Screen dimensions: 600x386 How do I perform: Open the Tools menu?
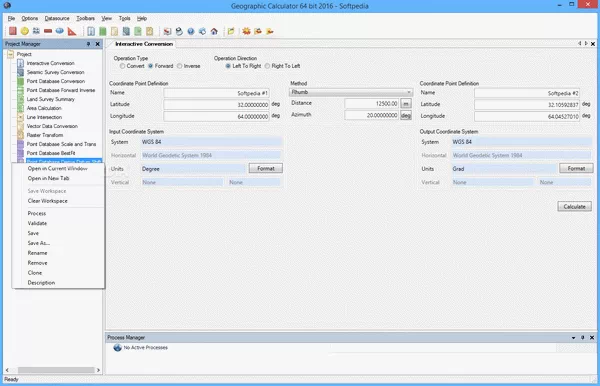(124, 18)
